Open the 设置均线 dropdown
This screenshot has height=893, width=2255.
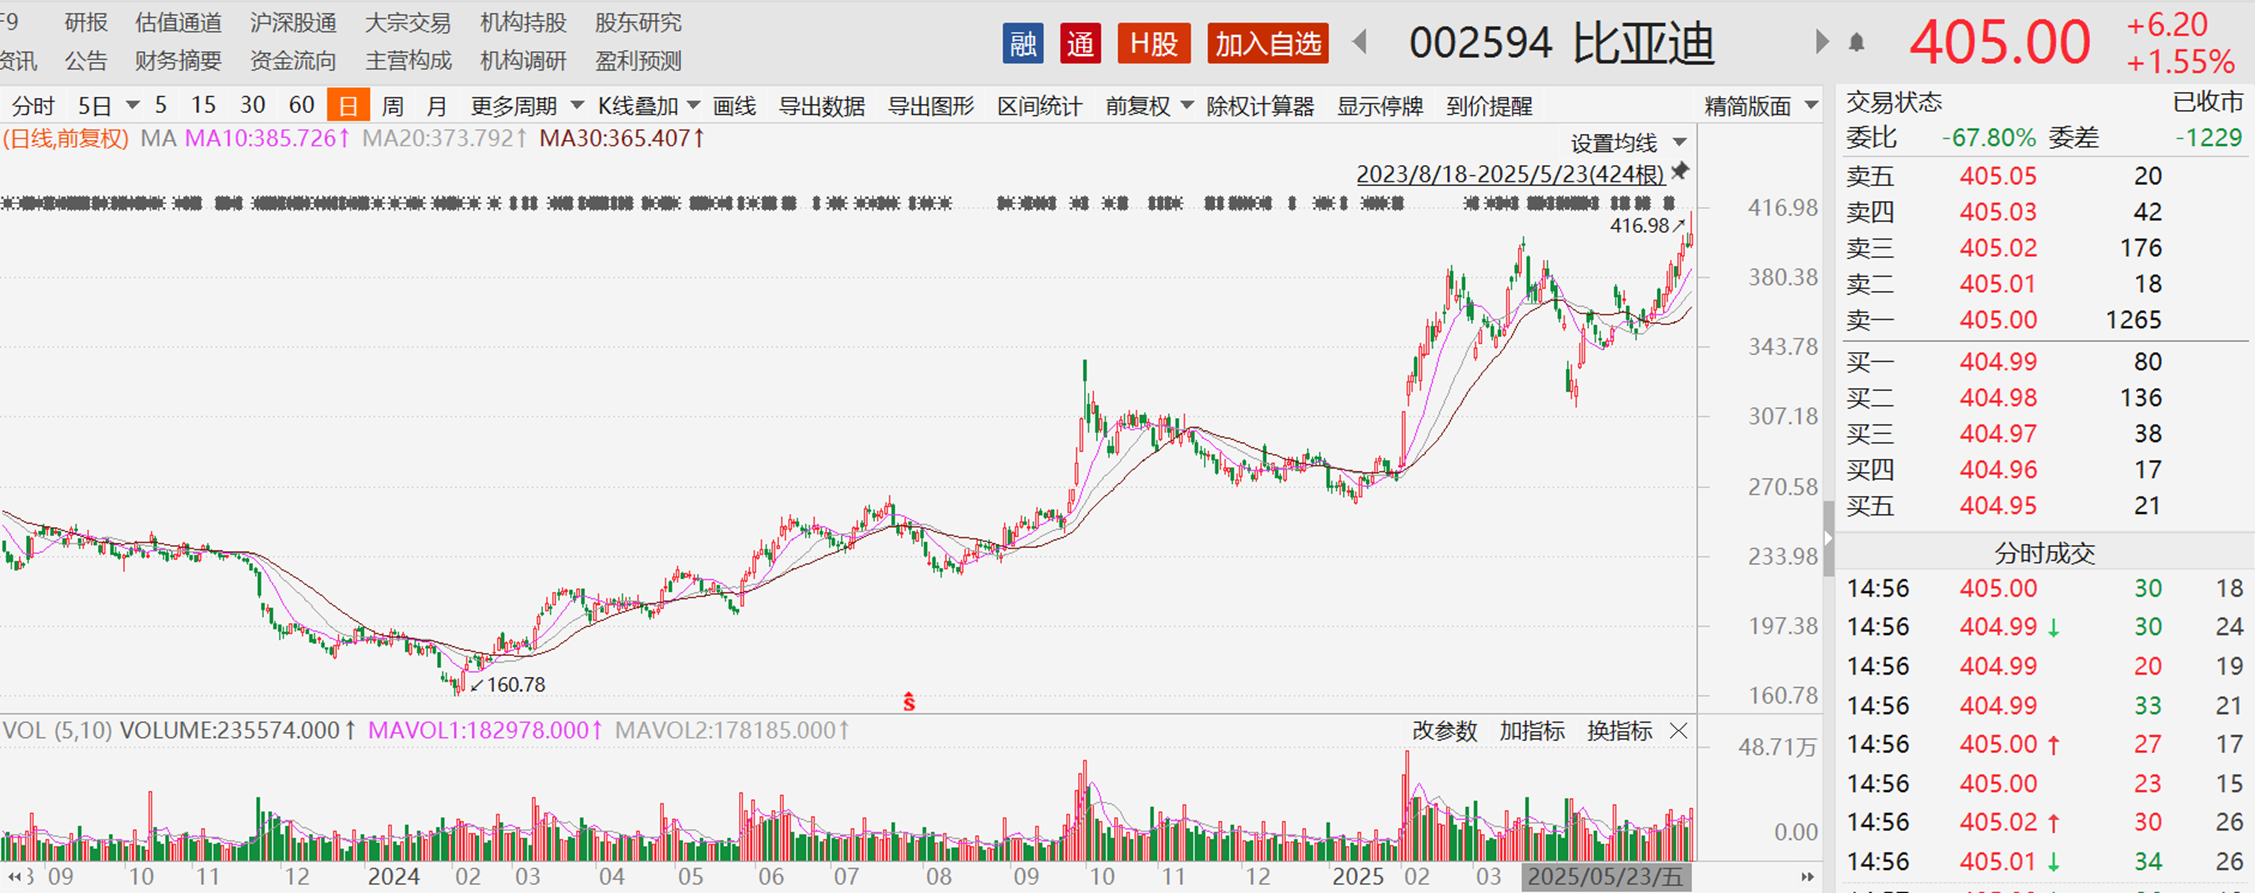coord(1628,143)
